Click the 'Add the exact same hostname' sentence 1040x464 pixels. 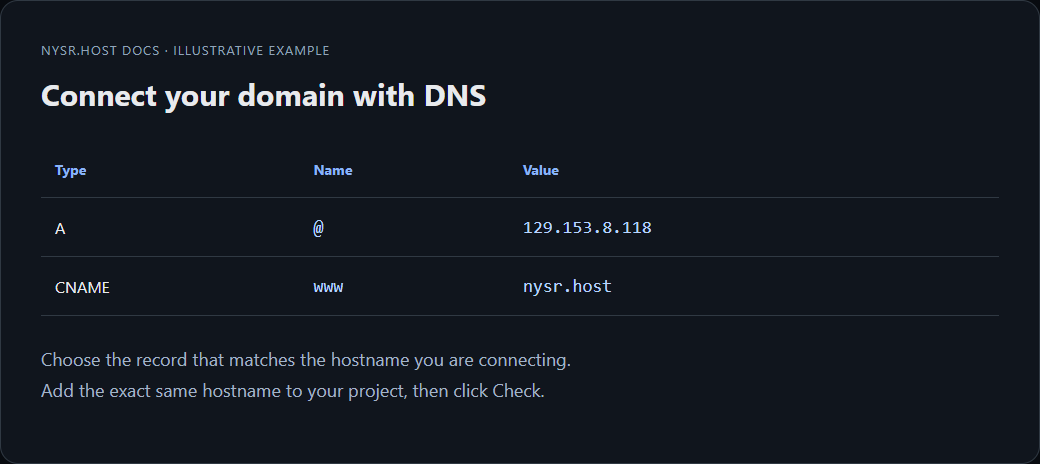292,391
